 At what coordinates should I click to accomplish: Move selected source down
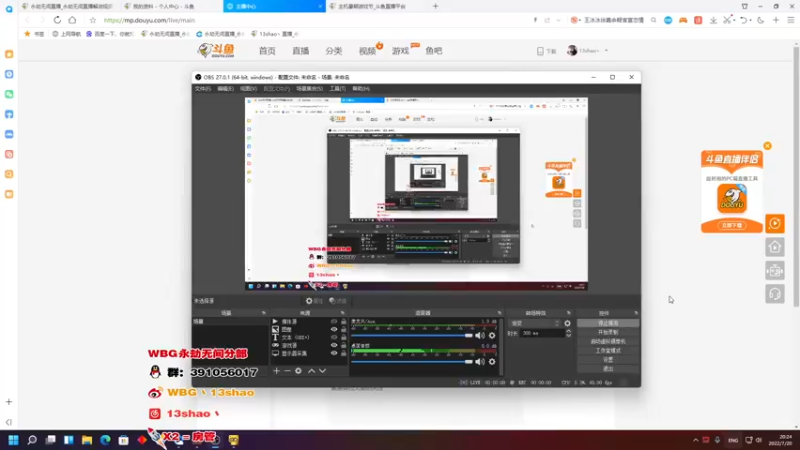[322, 371]
